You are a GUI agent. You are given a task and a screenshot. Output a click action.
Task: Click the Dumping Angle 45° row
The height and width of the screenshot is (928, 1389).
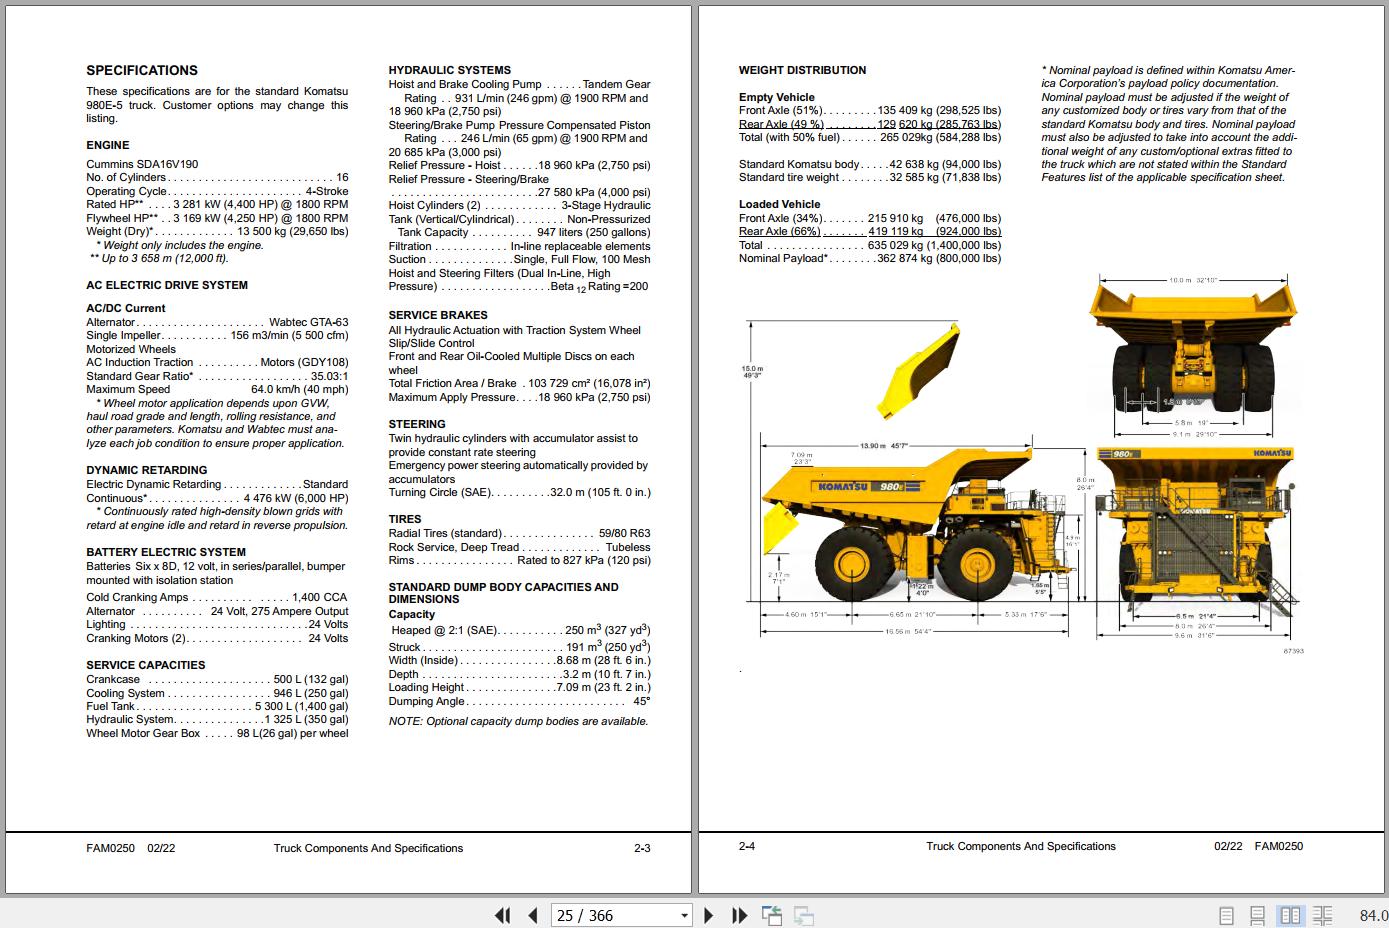point(520,701)
